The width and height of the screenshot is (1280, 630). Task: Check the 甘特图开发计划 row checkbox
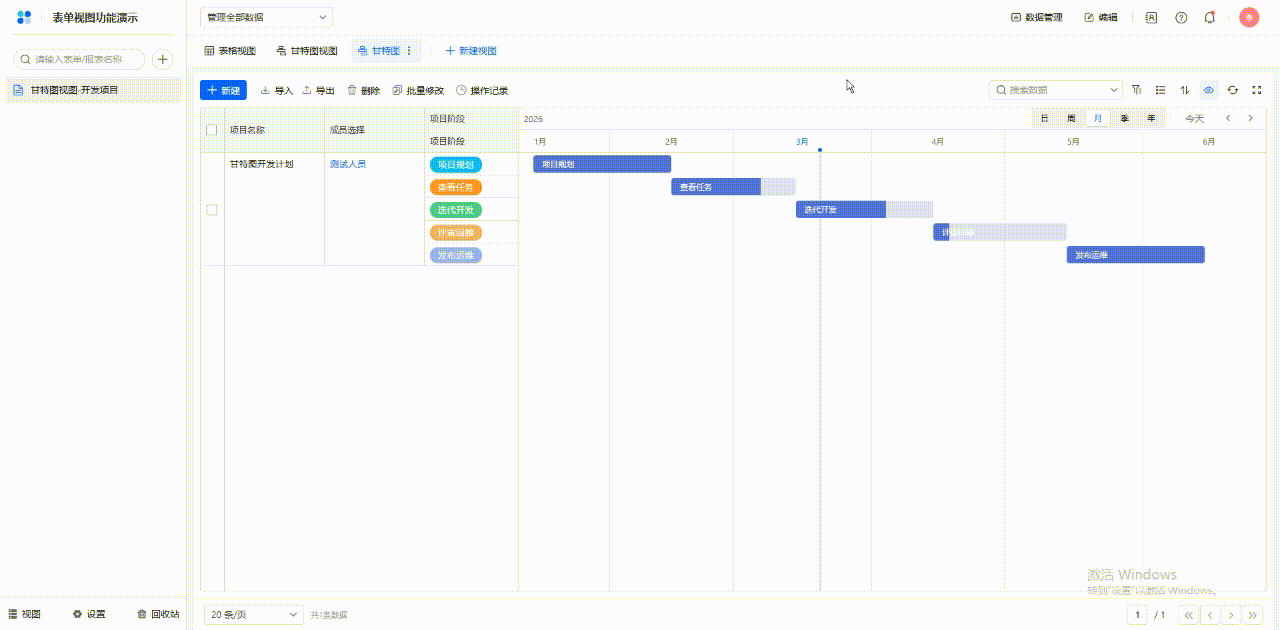211,210
